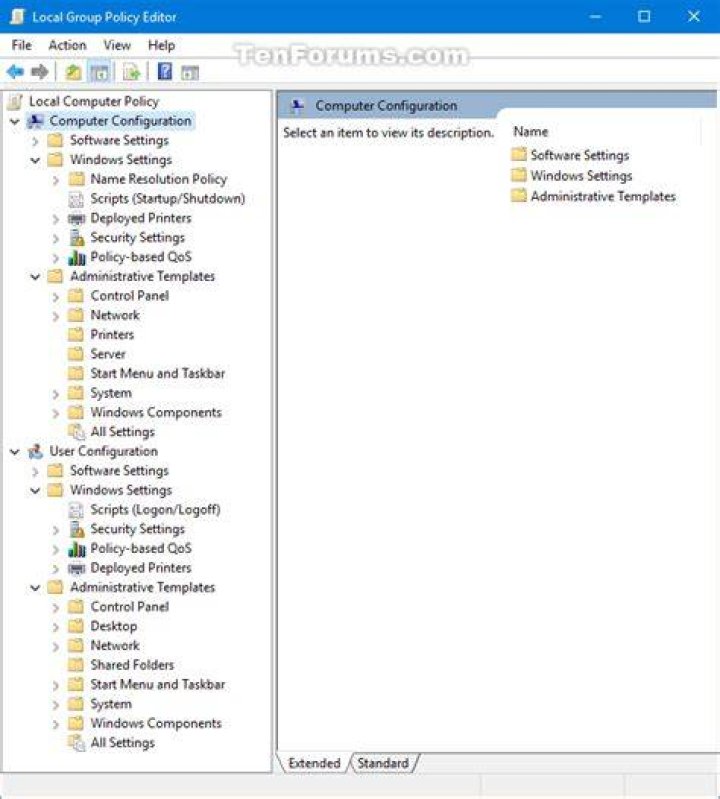
Task: Open the File menu
Action: pyautogui.click(x=21, y=45)
